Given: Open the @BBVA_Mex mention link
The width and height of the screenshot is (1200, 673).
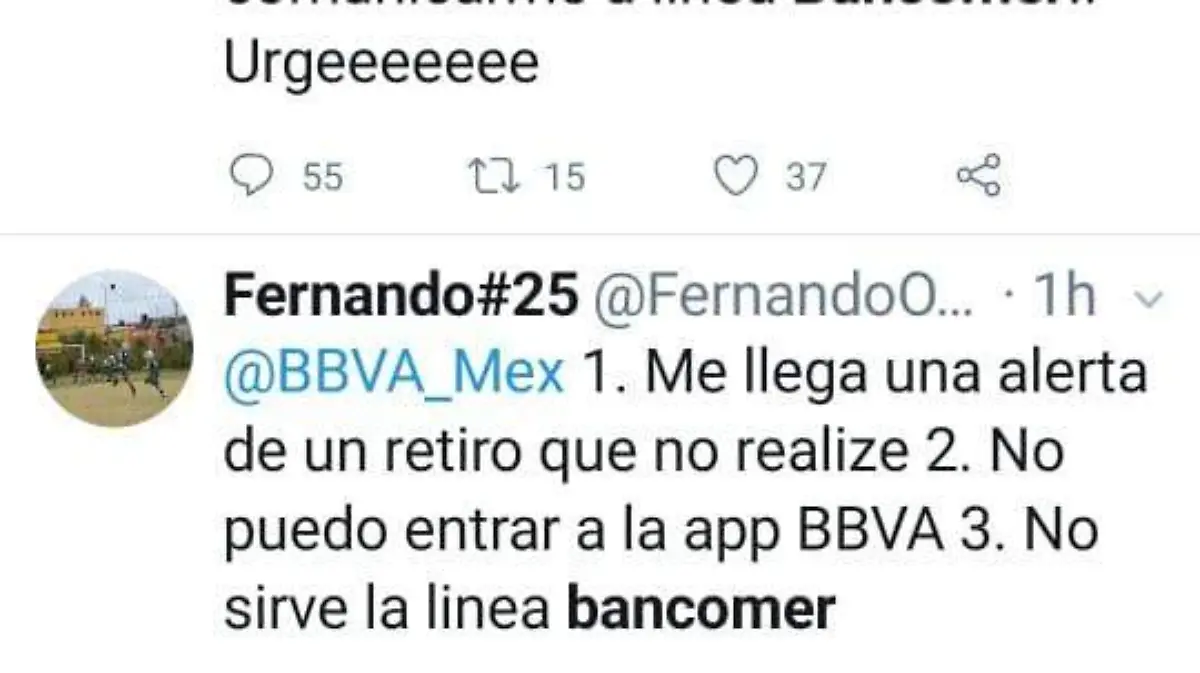Looking at the screenshot, I should click(x=394, y=375).
